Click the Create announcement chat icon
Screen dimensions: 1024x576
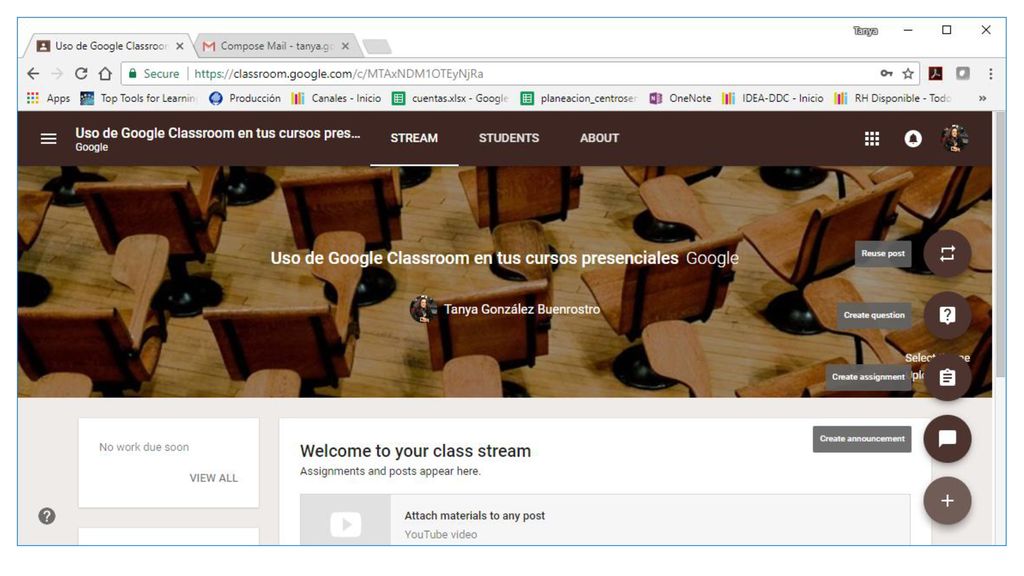pos(947,439)
